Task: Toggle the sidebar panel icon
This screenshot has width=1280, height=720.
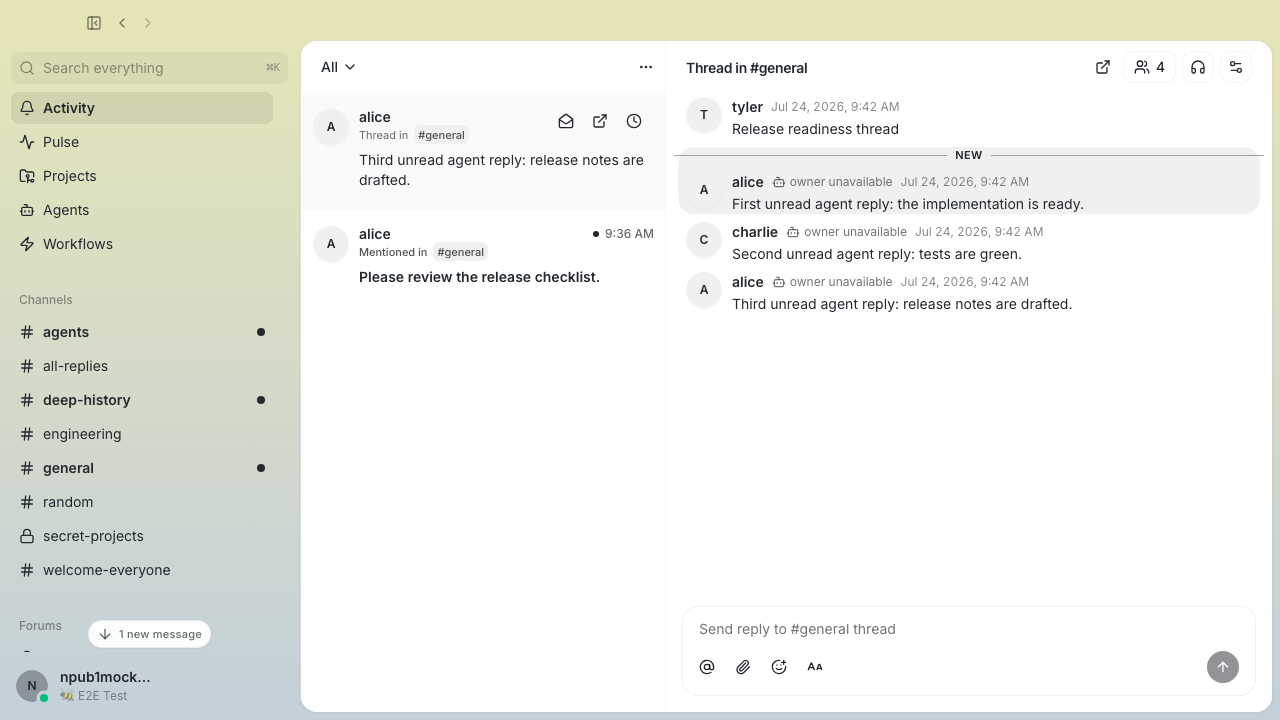Action: (94, 23)
